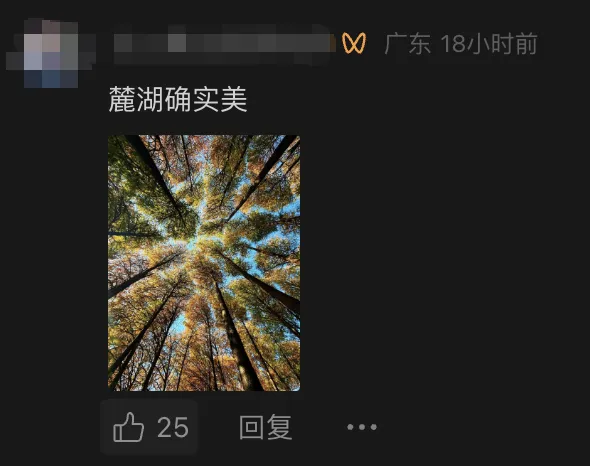590x466 pixels.
Task: Open the three-dot more options menu
Action: pos(362,427)
